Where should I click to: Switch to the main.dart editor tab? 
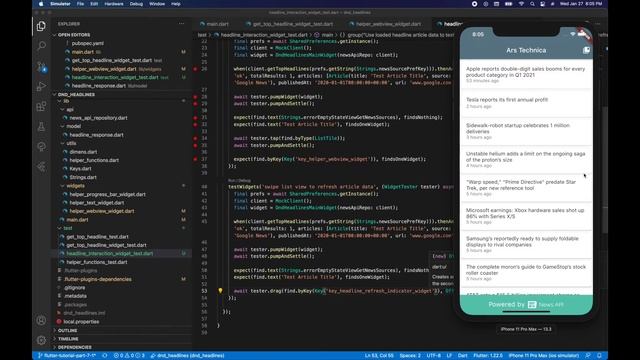(217, 24)
